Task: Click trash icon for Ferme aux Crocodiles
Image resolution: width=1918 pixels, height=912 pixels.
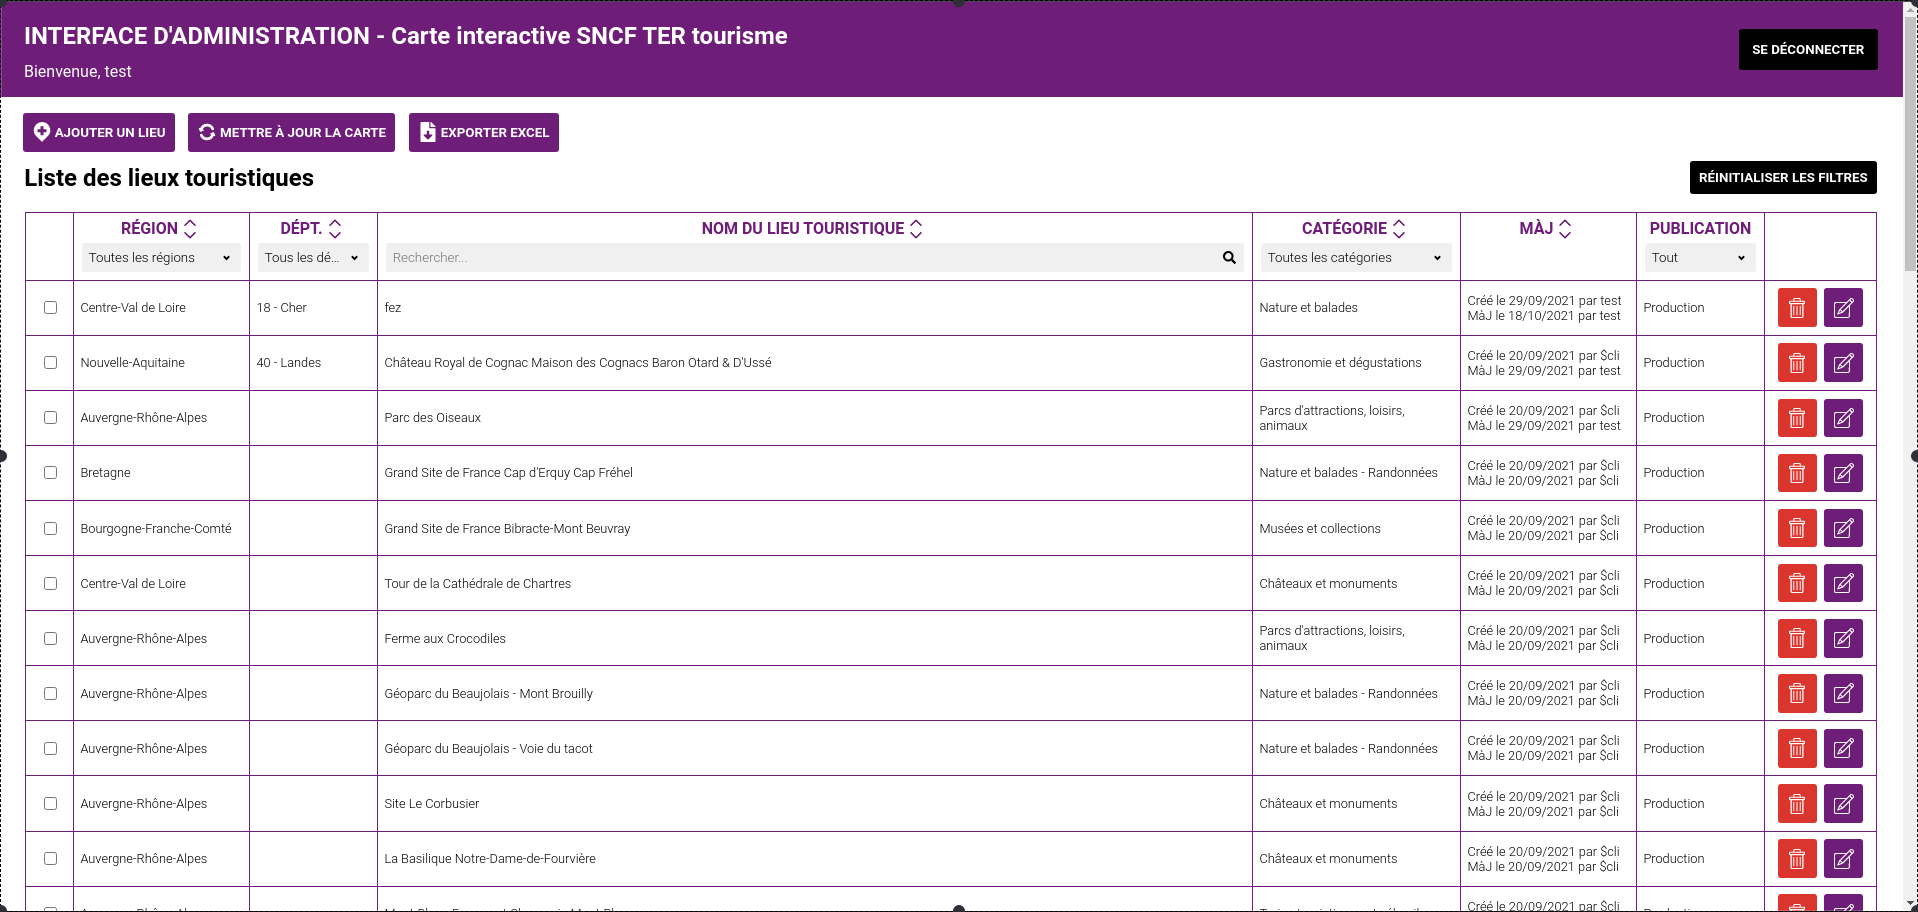Action: (x=1796, y=638)
